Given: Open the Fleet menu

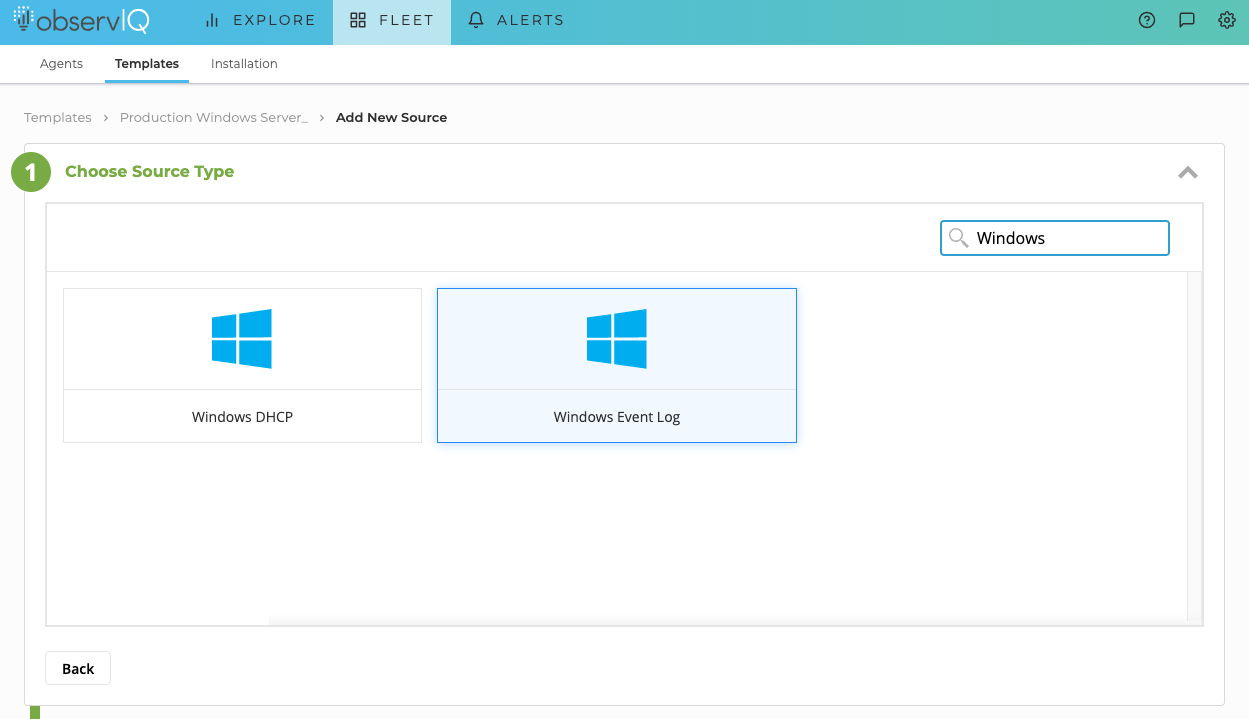Looking at the screenshot, I should click(x=392, y=20).
